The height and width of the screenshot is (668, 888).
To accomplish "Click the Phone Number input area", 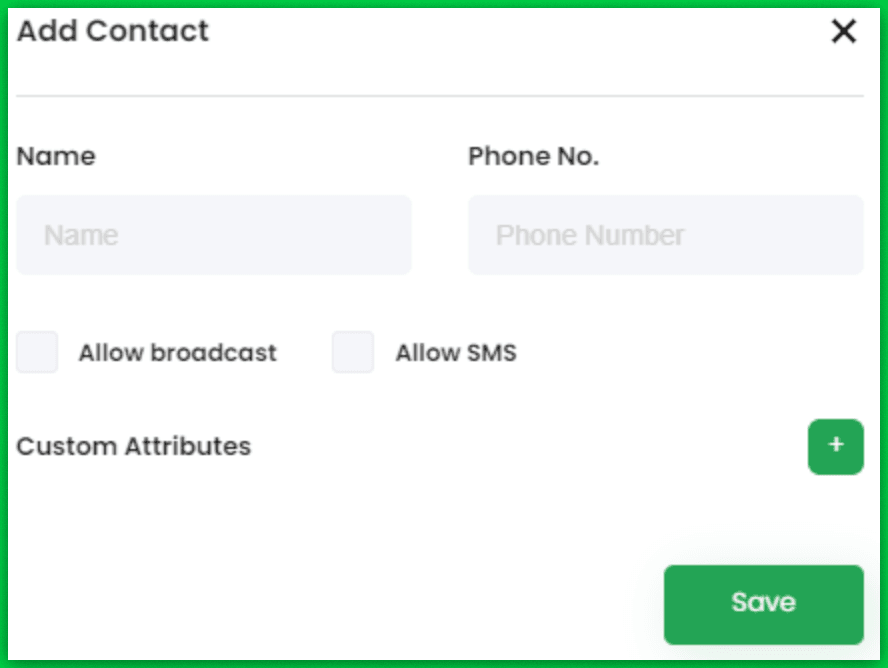I will point(665,235).
